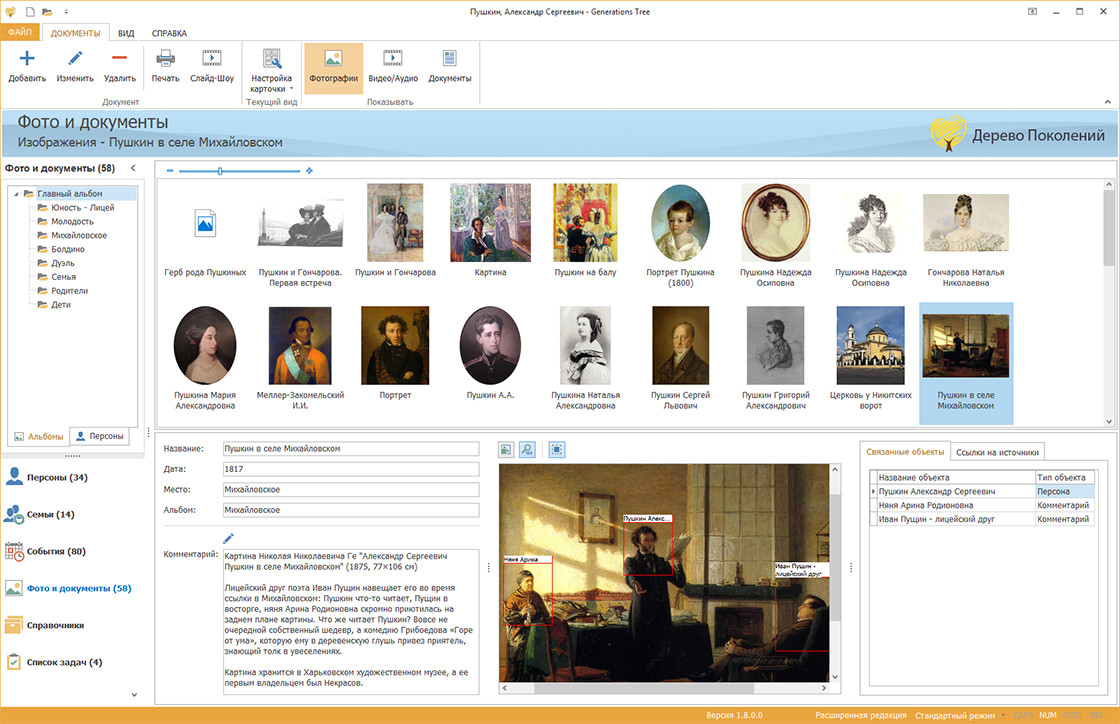
Task: Open the Справочники section
Action: click(55, 625)
